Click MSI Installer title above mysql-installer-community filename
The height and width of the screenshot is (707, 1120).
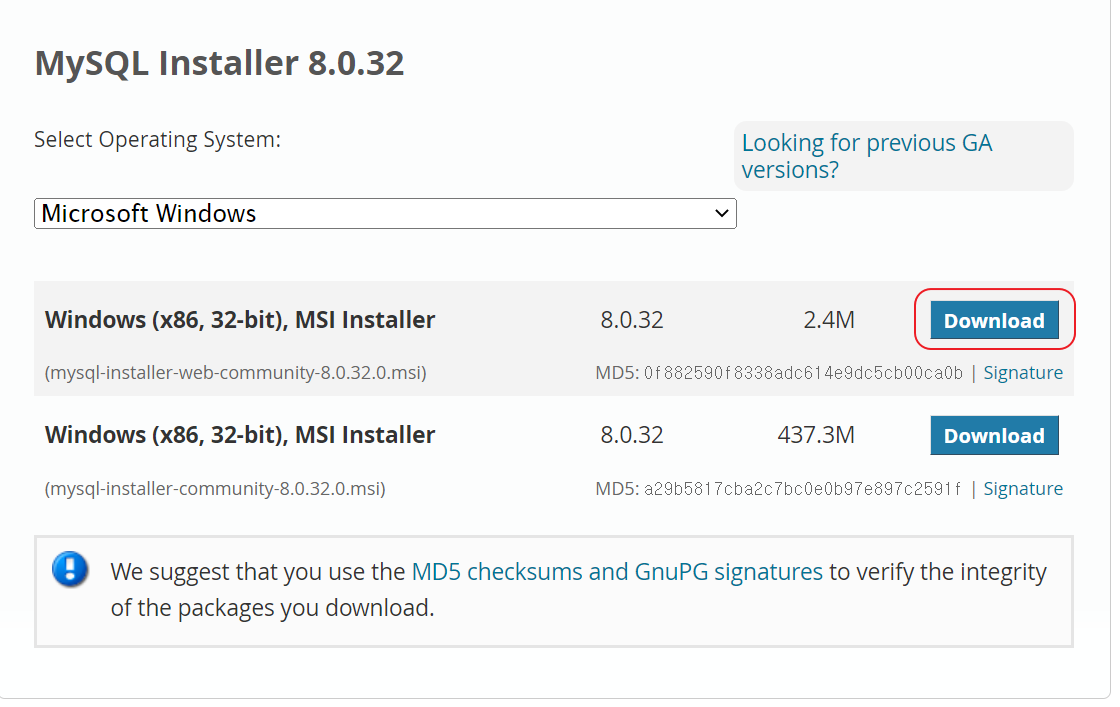pyautogui.click(x=240, y=435)
